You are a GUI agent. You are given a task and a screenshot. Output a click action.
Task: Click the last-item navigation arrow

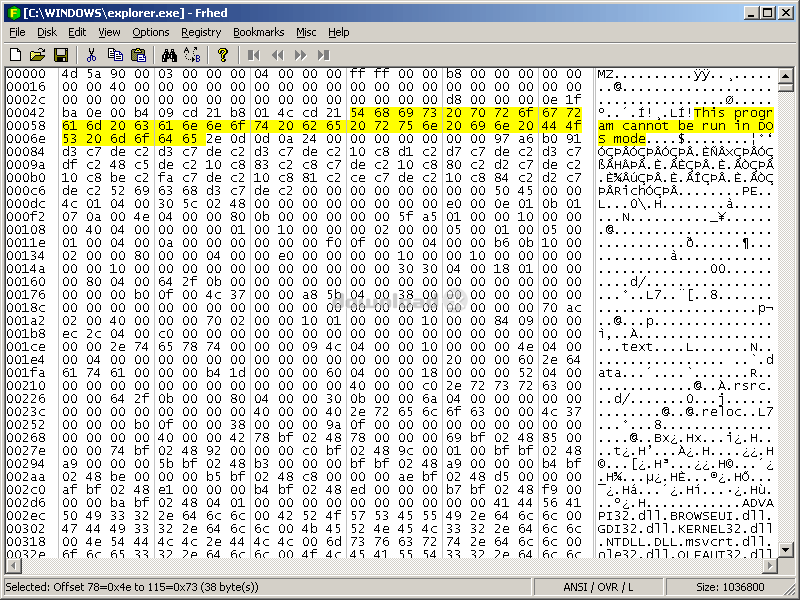click(323, 55)
